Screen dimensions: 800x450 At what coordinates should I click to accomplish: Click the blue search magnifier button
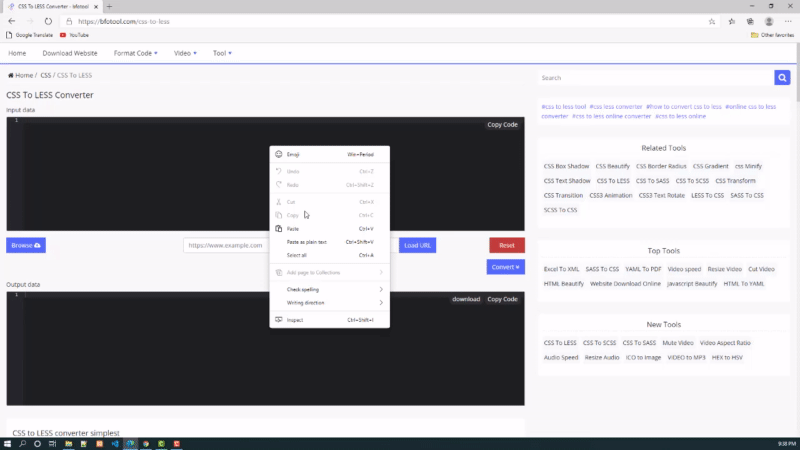782,77
